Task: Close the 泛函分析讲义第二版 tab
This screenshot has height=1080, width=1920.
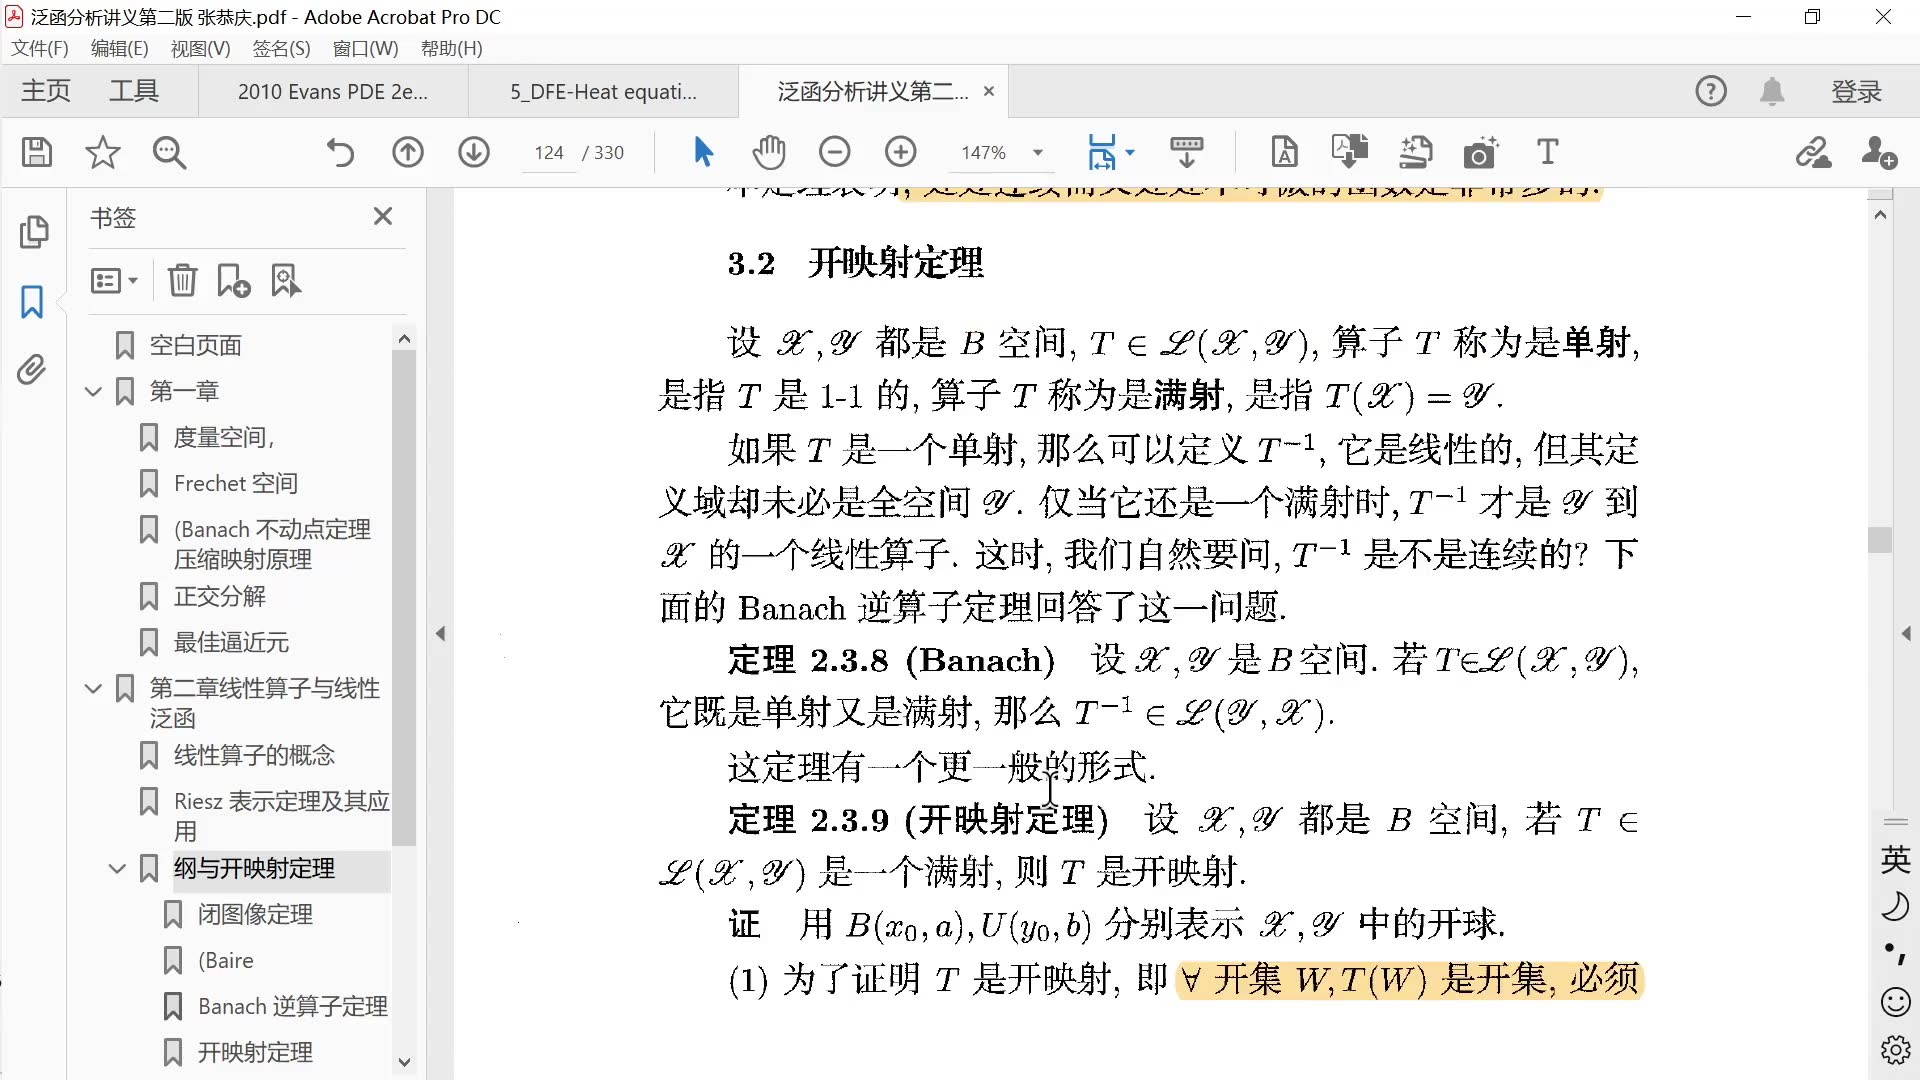Action: tap(989, 91)
